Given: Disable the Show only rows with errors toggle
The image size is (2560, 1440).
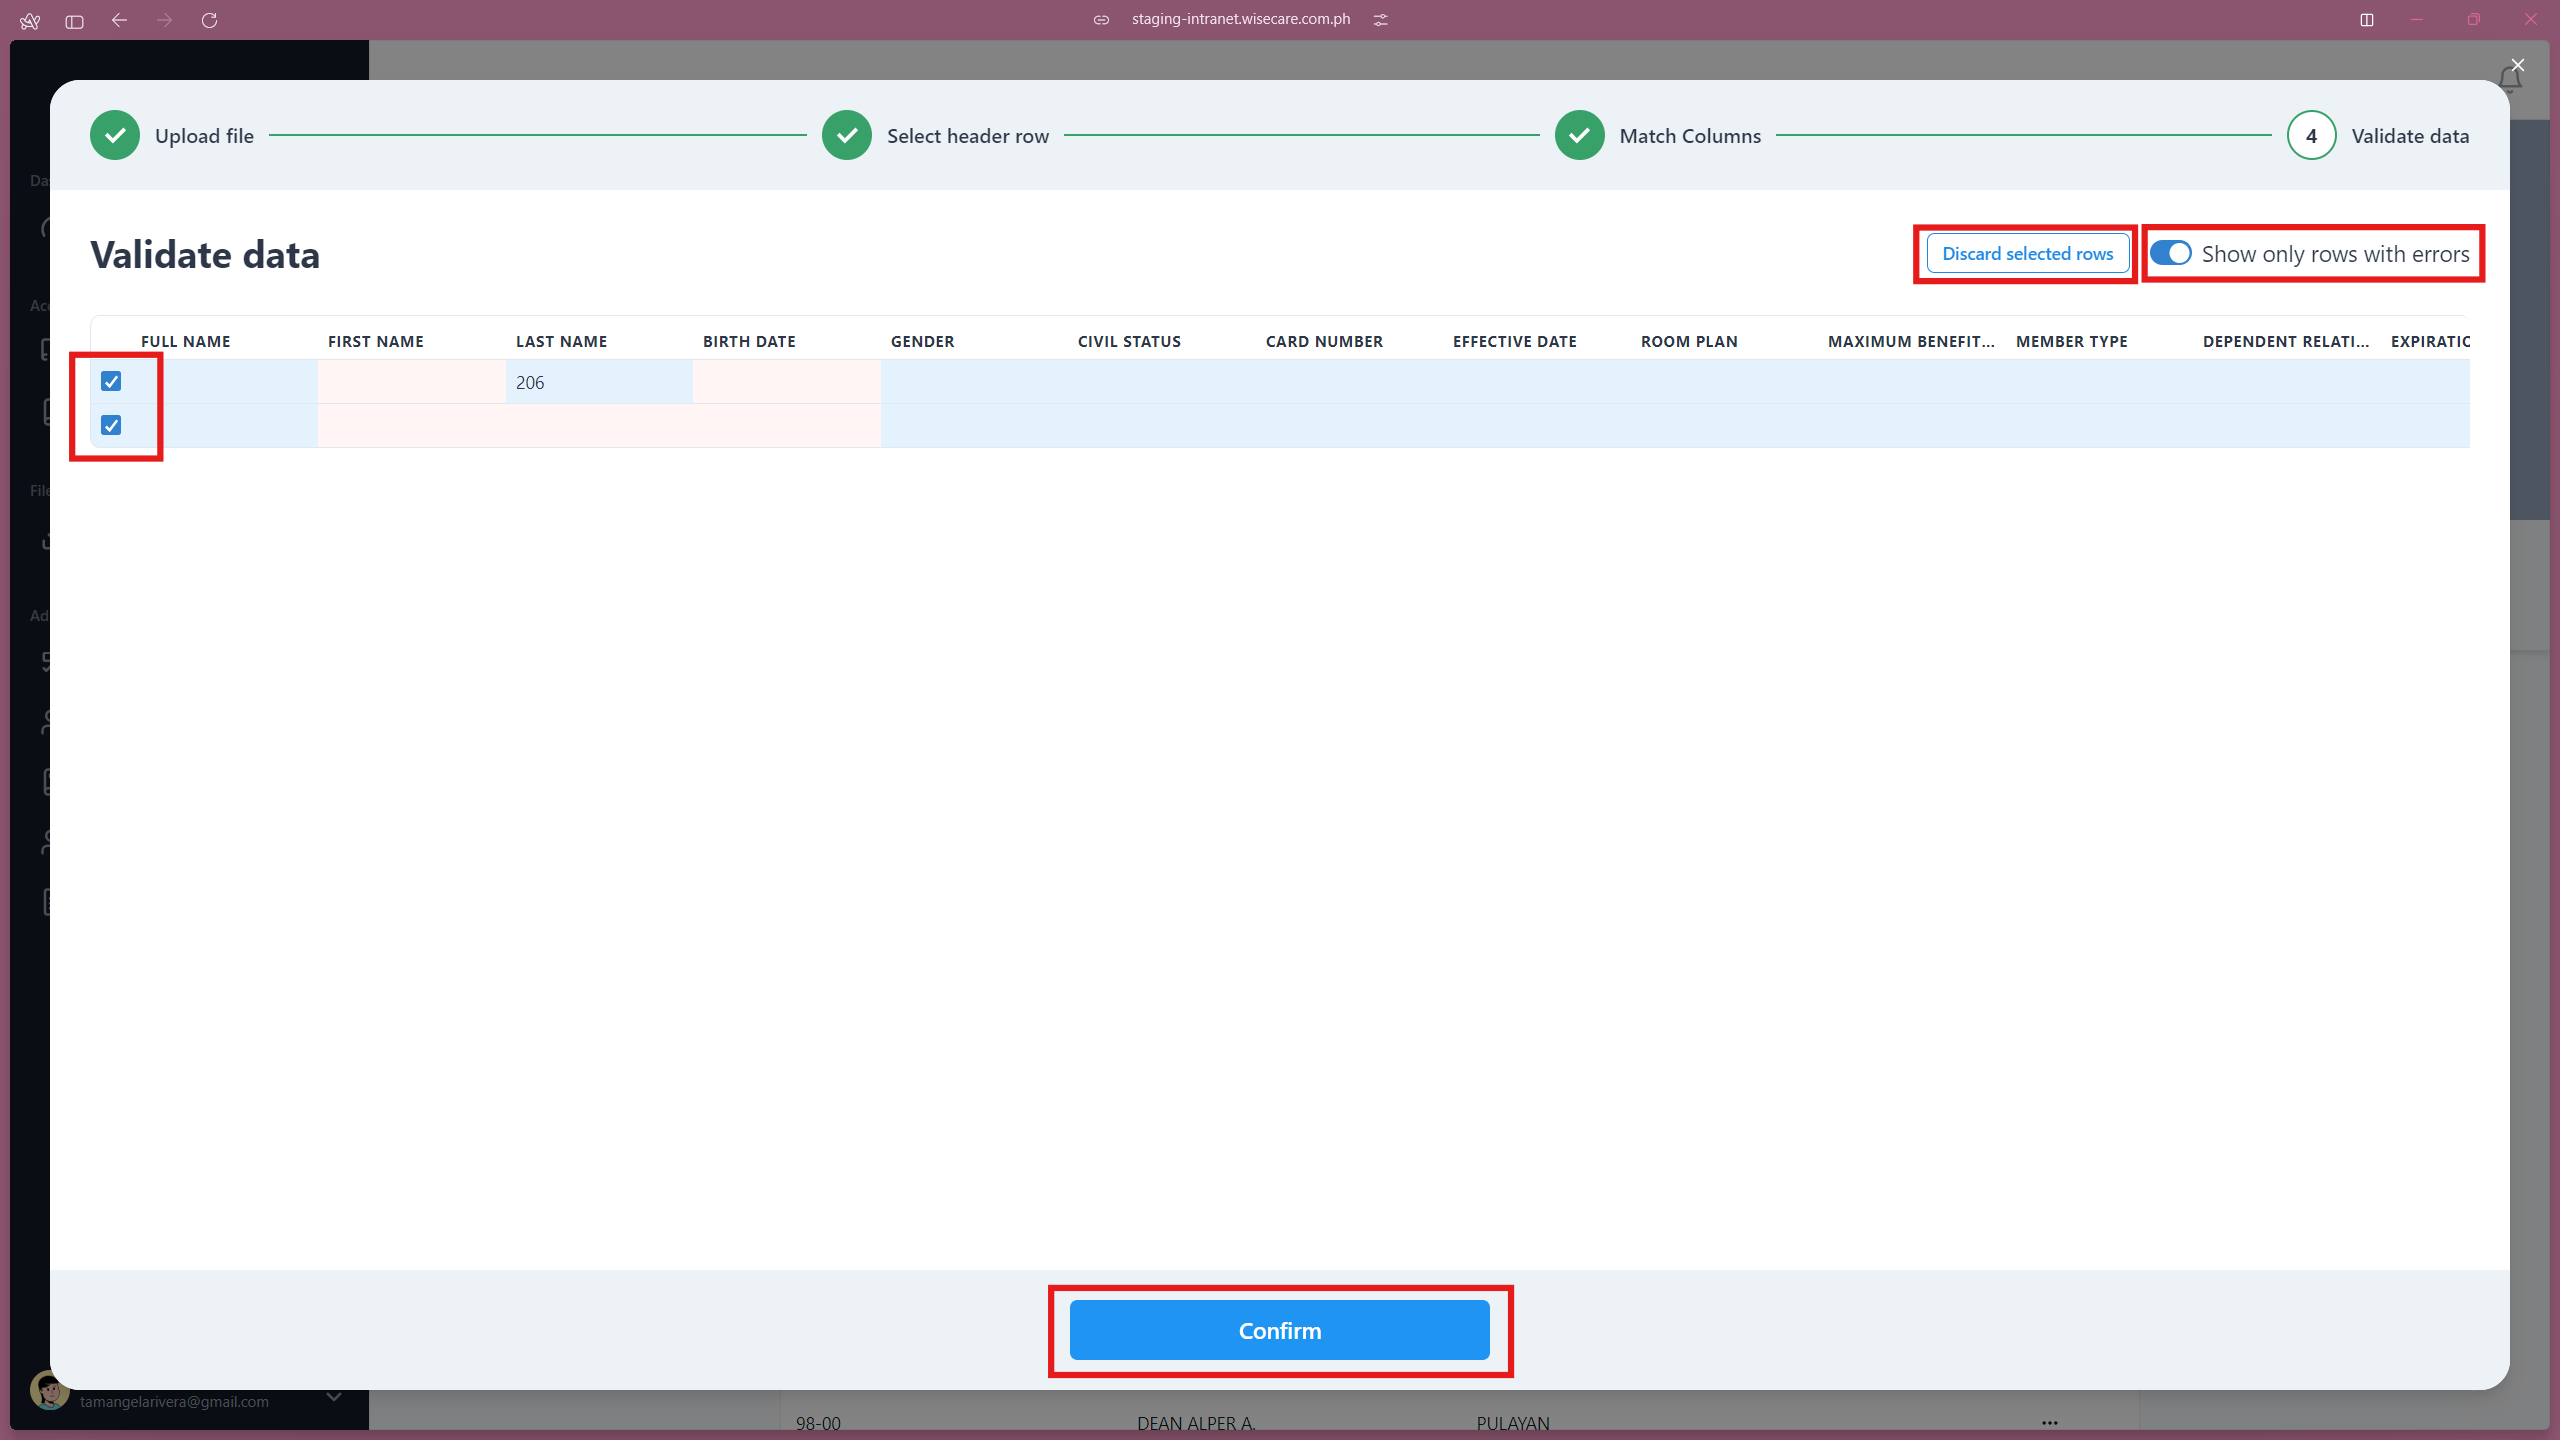Looking at the screenshot, I should pyautogui.click(x=2172, y=253).
